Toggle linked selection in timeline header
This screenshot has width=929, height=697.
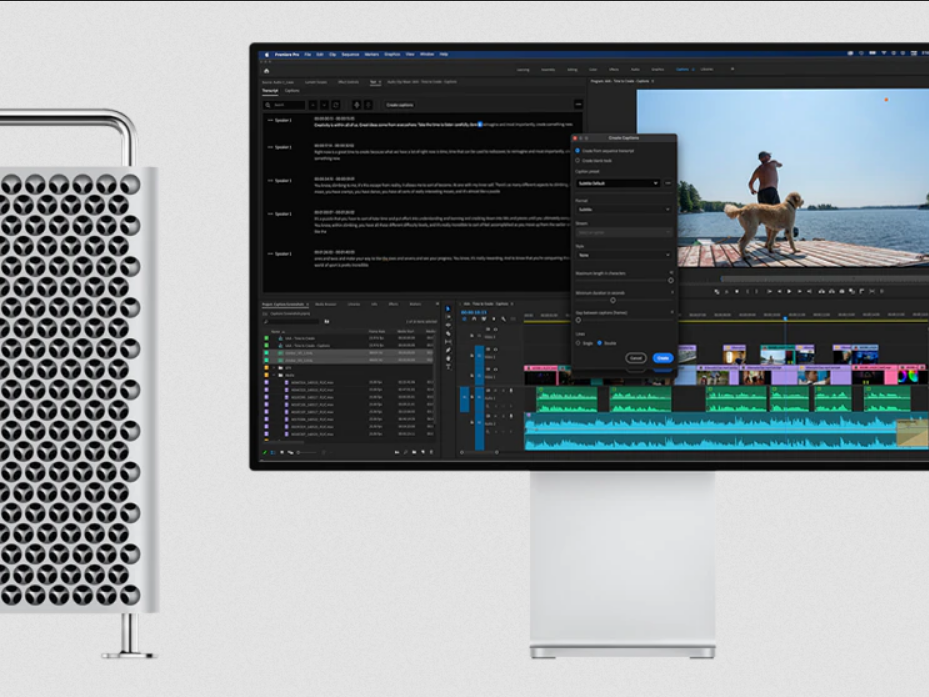[x=483, y=319]
